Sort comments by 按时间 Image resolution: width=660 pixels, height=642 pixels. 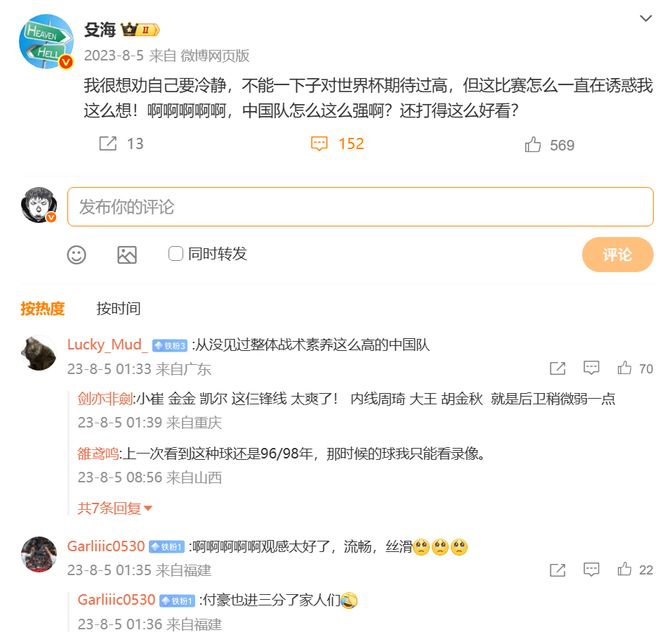118,309
